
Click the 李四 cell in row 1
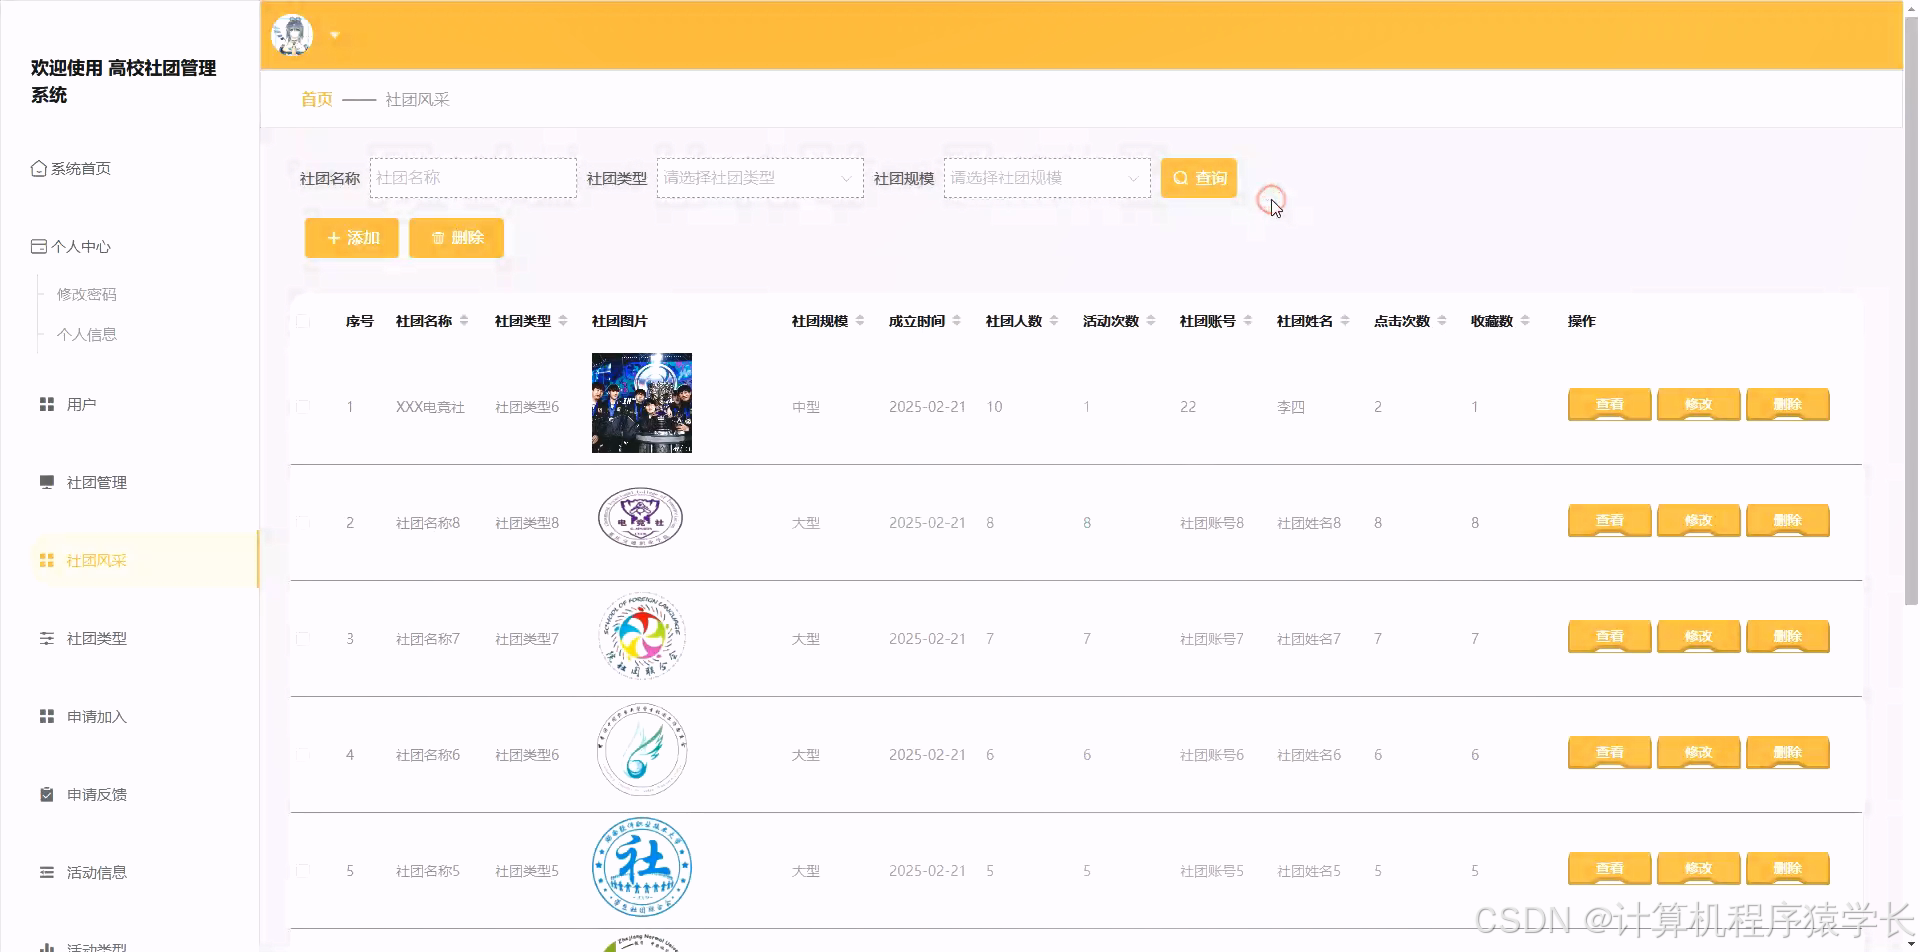pos(1290,407)
